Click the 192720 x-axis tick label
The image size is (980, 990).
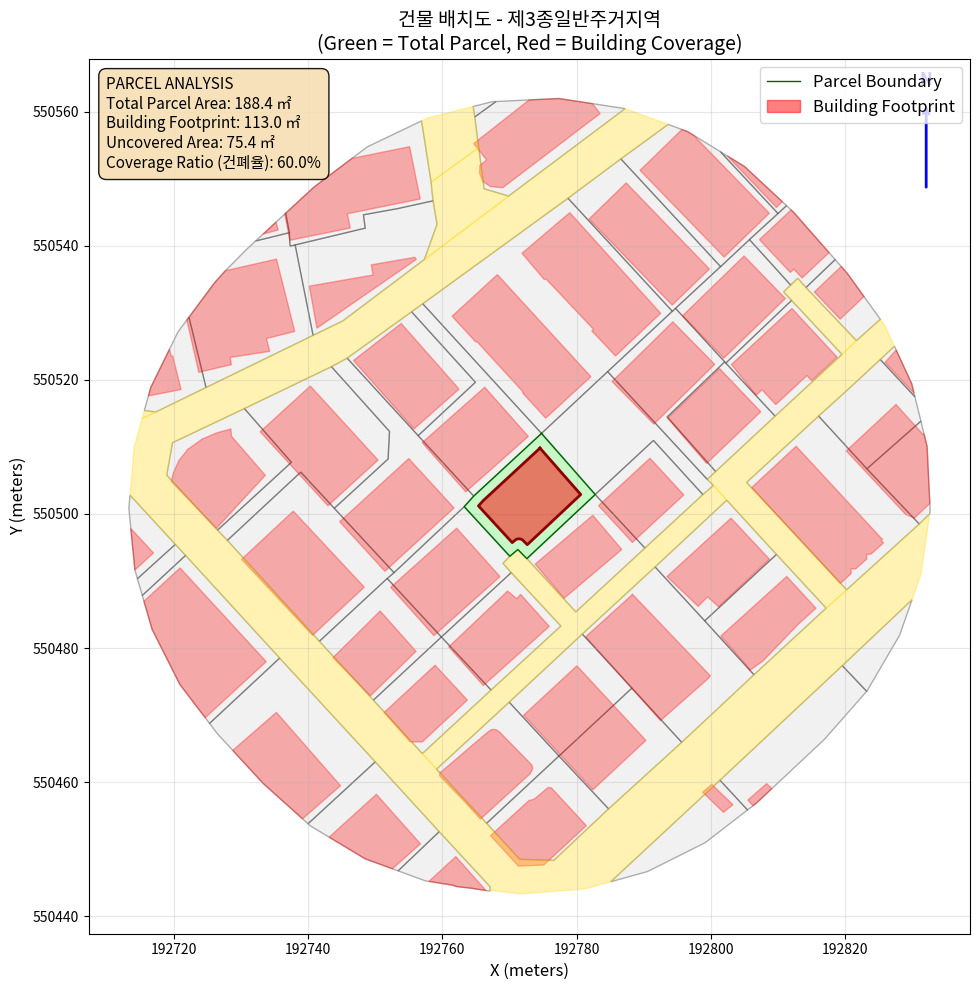174,947
